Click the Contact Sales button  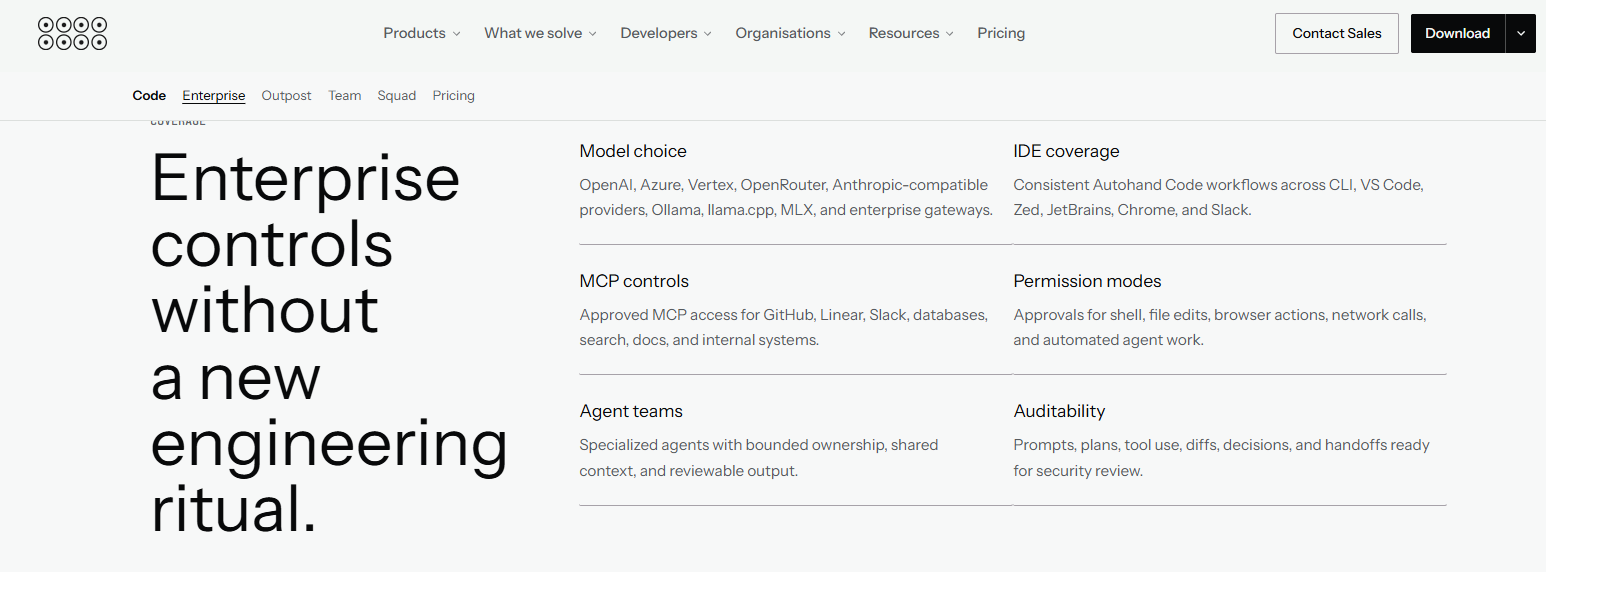pyautogui.click(x=1337, y=34)
